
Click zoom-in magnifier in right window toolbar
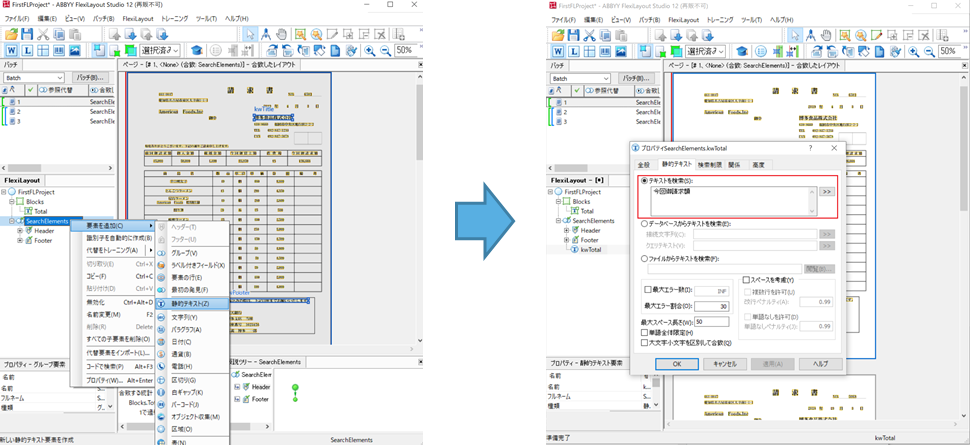point(916,51)
